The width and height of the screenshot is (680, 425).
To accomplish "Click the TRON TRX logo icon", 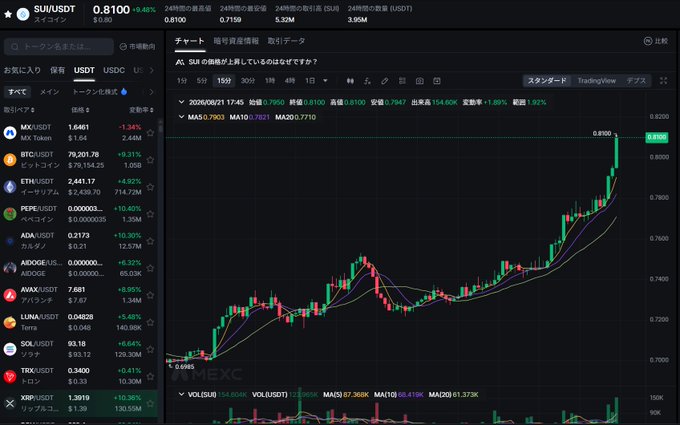I will point(10,376).
